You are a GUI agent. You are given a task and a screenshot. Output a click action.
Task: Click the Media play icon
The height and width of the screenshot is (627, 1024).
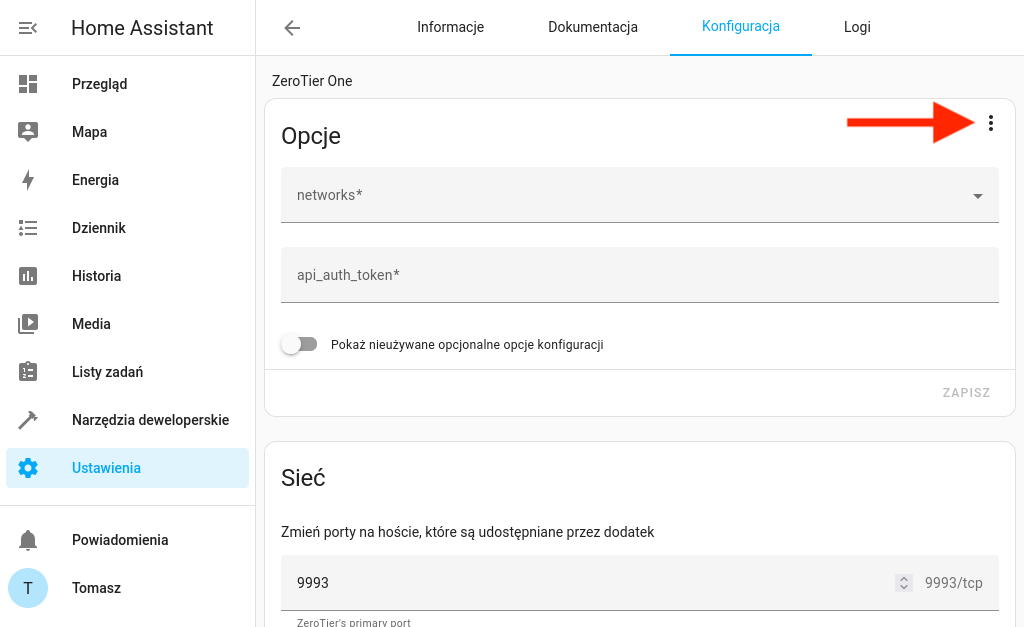tap(28, 324)
